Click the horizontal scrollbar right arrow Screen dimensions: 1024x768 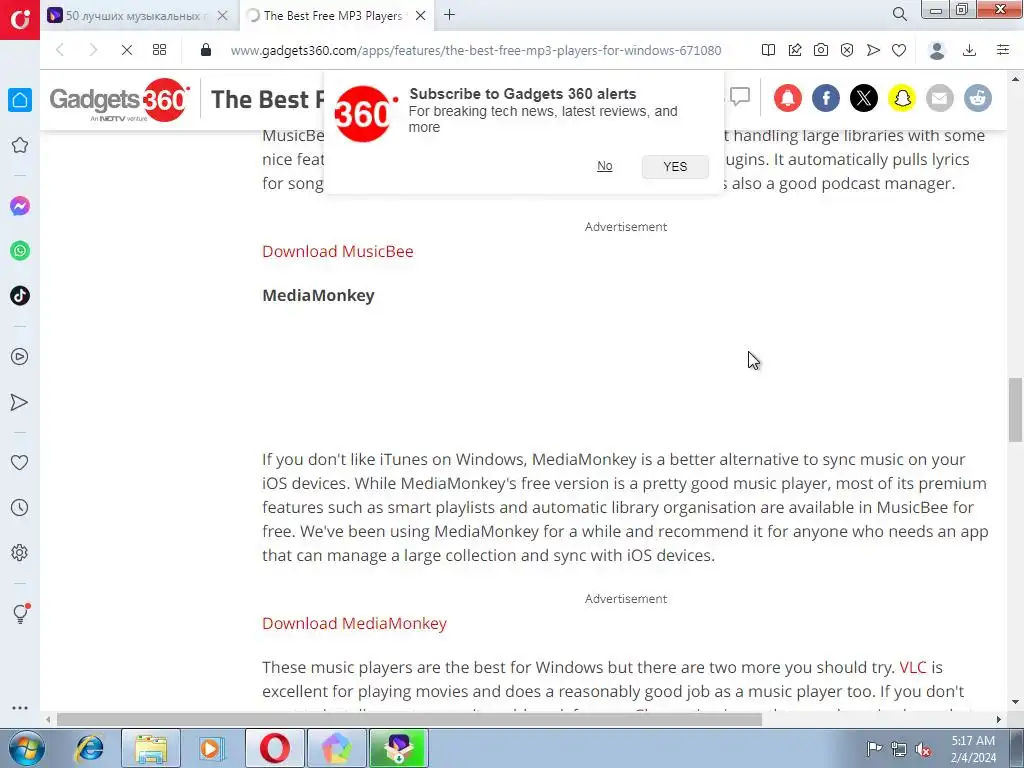click(x=999, y=720)
